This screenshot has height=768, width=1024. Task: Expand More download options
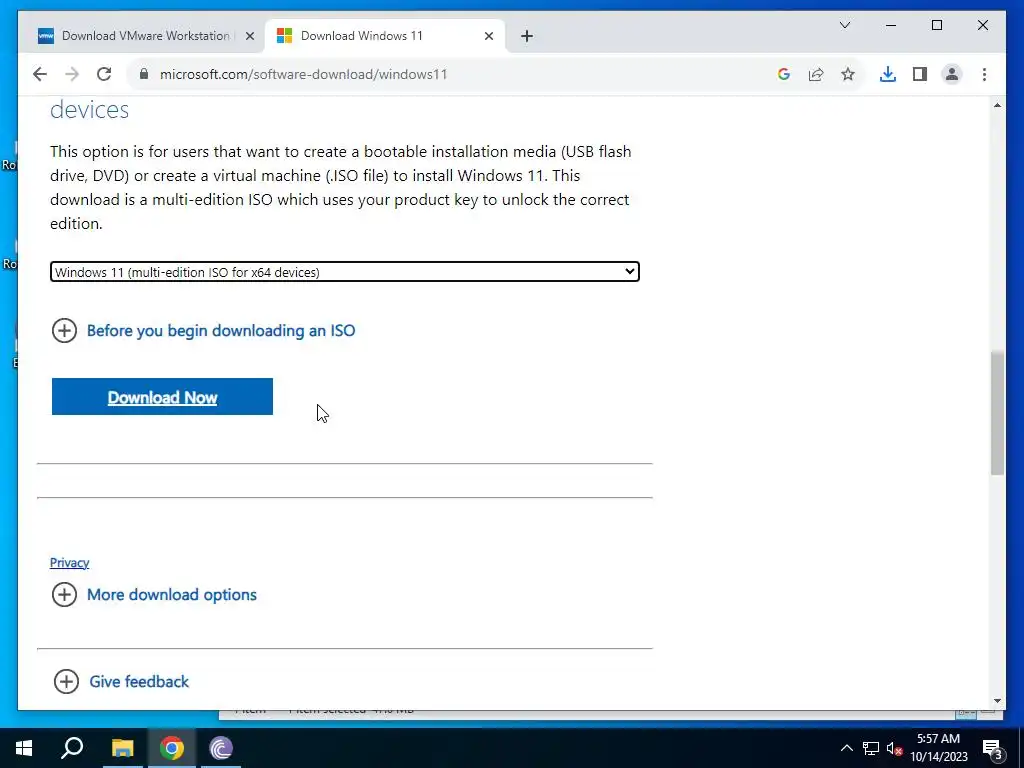pyautogui.click(x=154, y=594)
